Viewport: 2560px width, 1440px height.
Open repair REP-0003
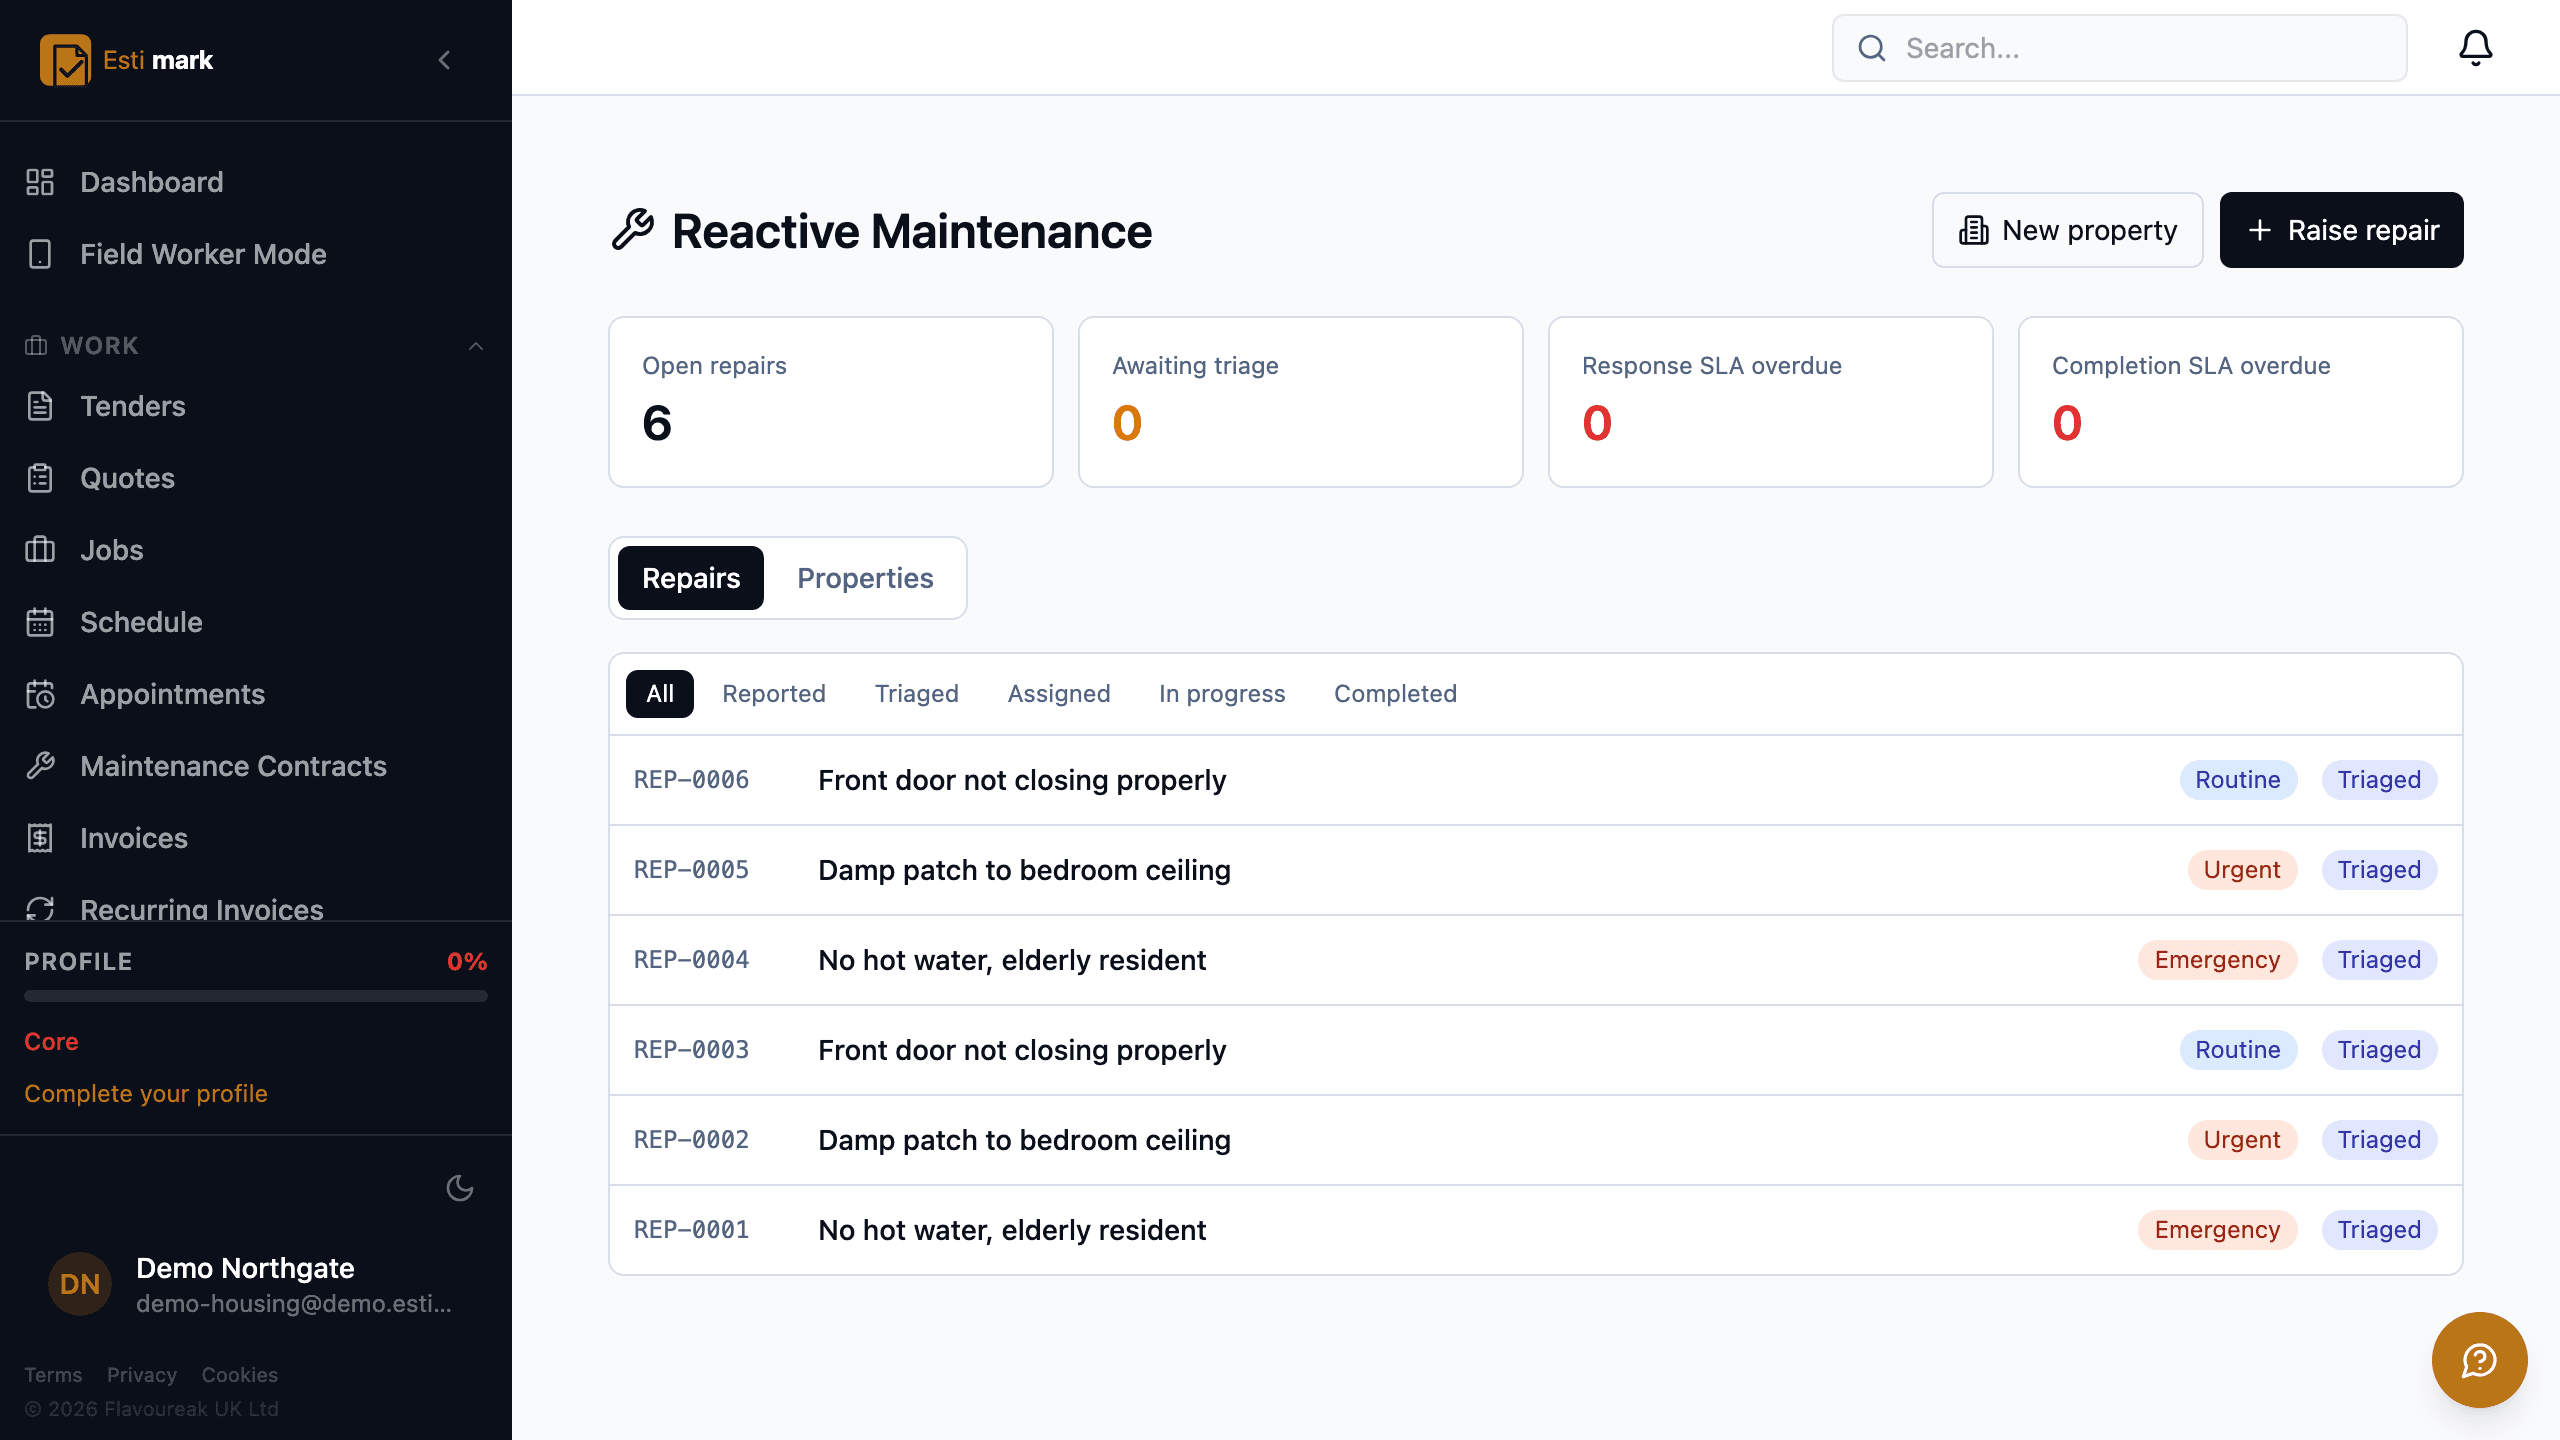tap(1536, 1050)
